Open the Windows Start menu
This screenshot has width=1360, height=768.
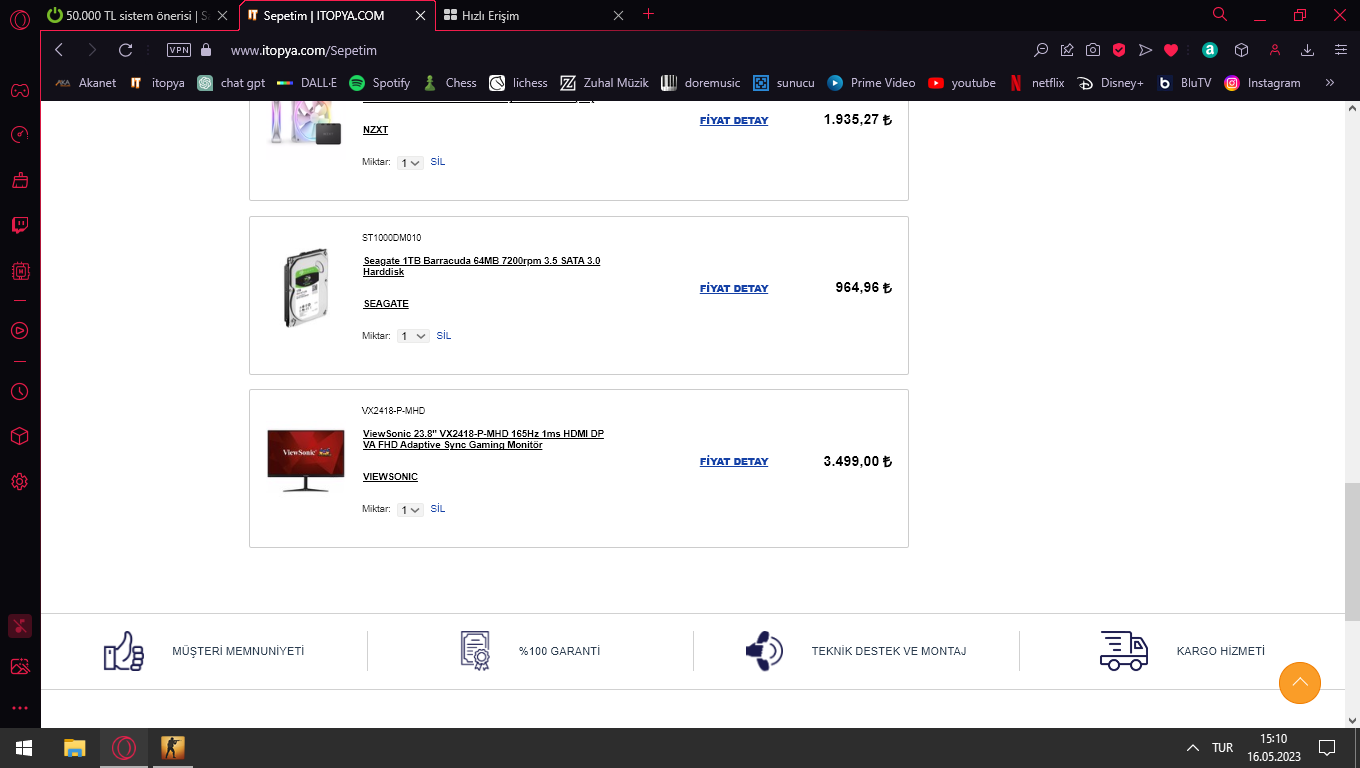coord(23,748)
